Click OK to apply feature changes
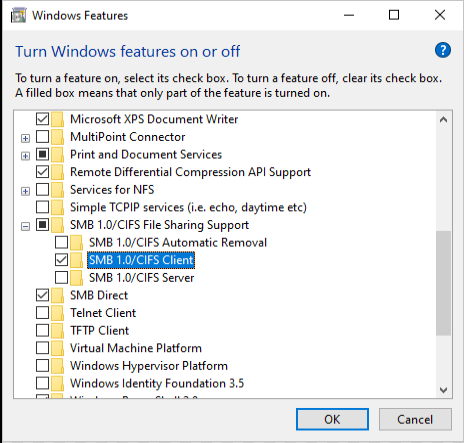Screen dimensions: 464x443 332,419
